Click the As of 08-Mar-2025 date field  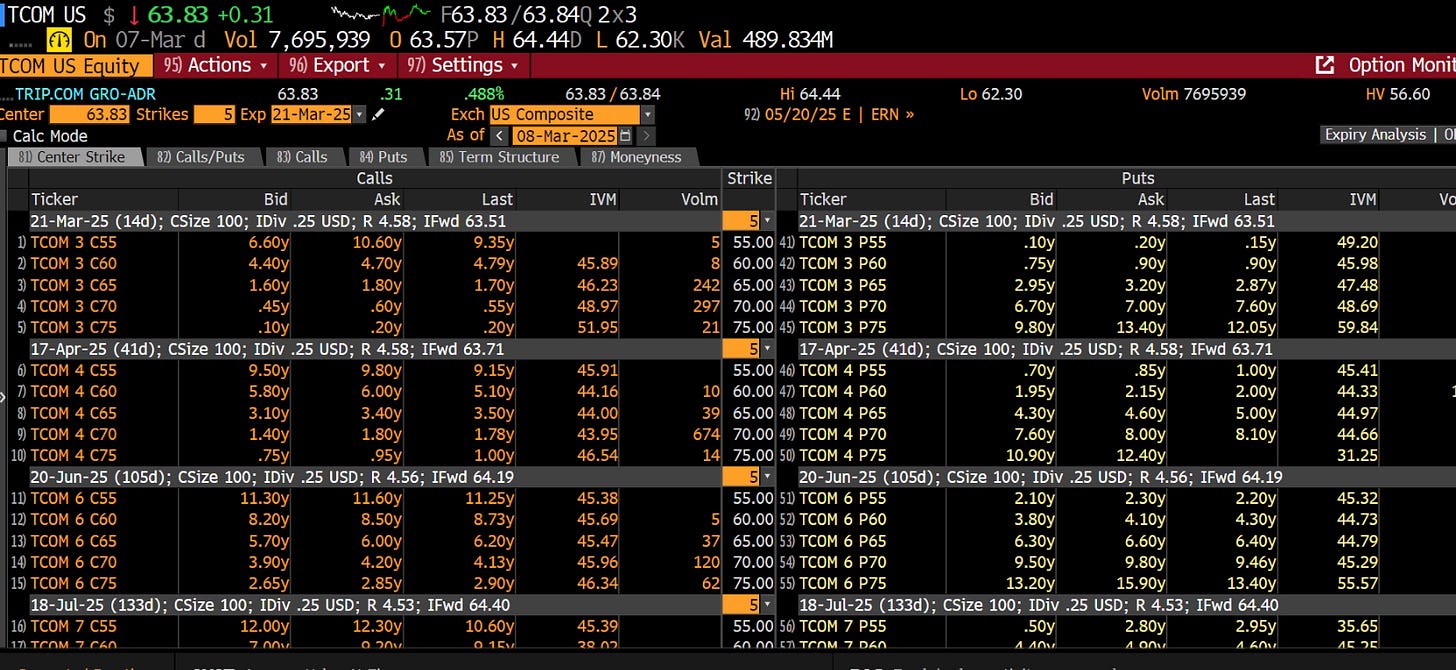click(x=567, y=135)
